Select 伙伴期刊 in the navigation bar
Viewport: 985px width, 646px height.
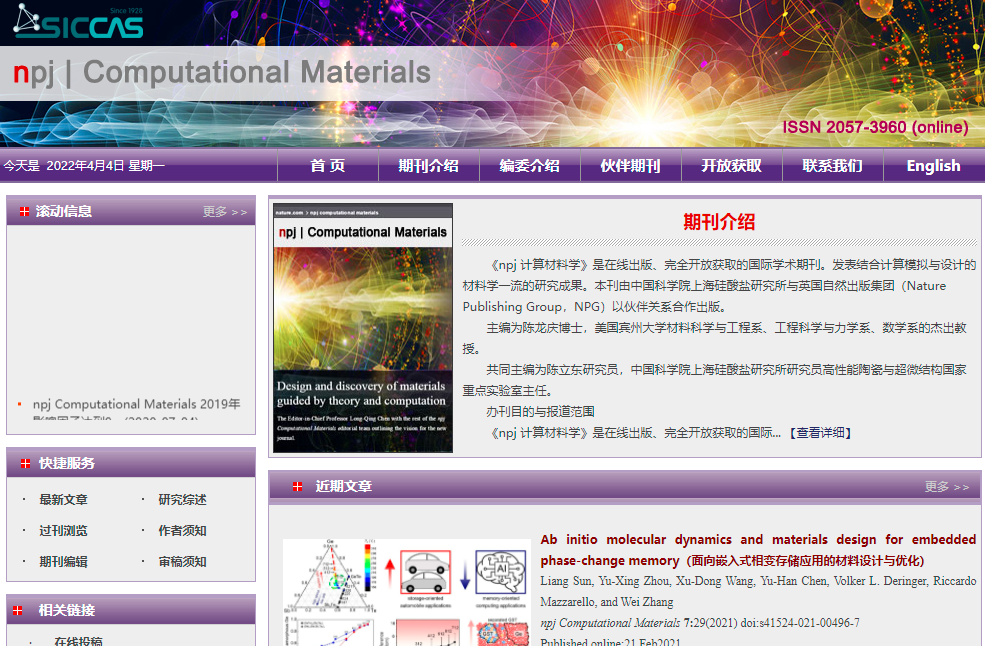[x=630, y=166]
